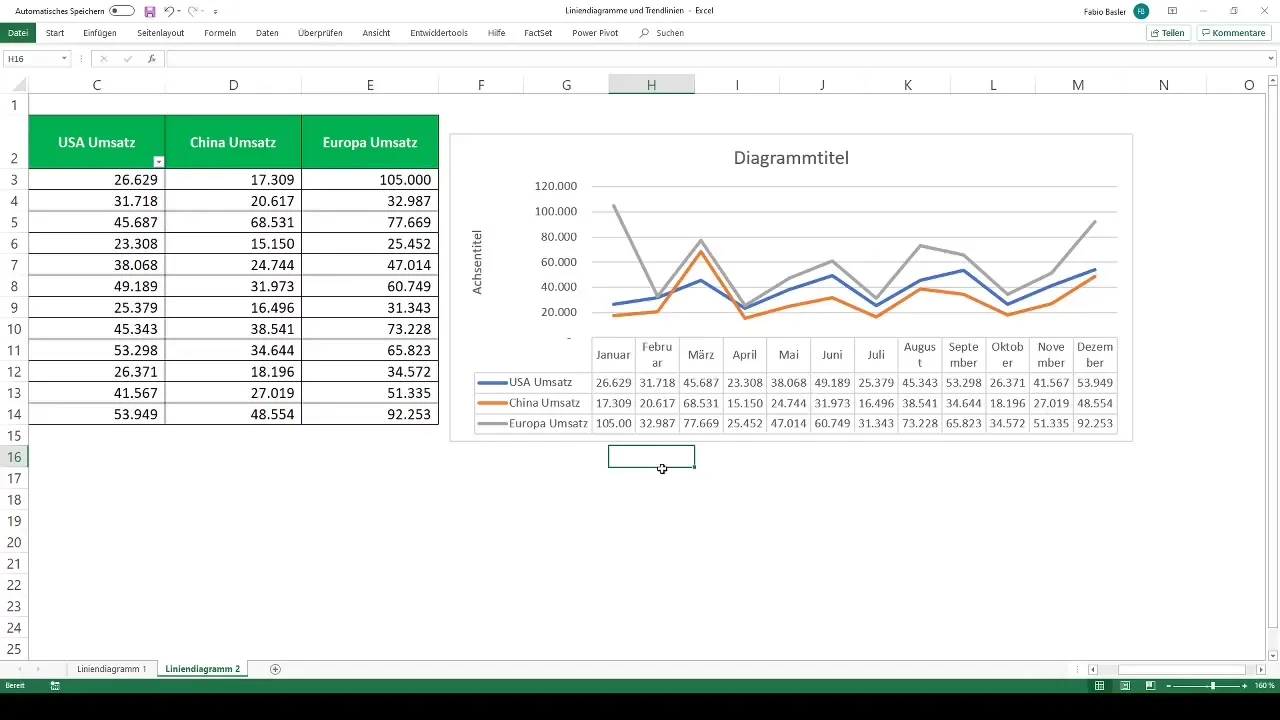Screen dimensions: 1280x720
Task: Click the zoom out minus button
Action: [1168, 686]
